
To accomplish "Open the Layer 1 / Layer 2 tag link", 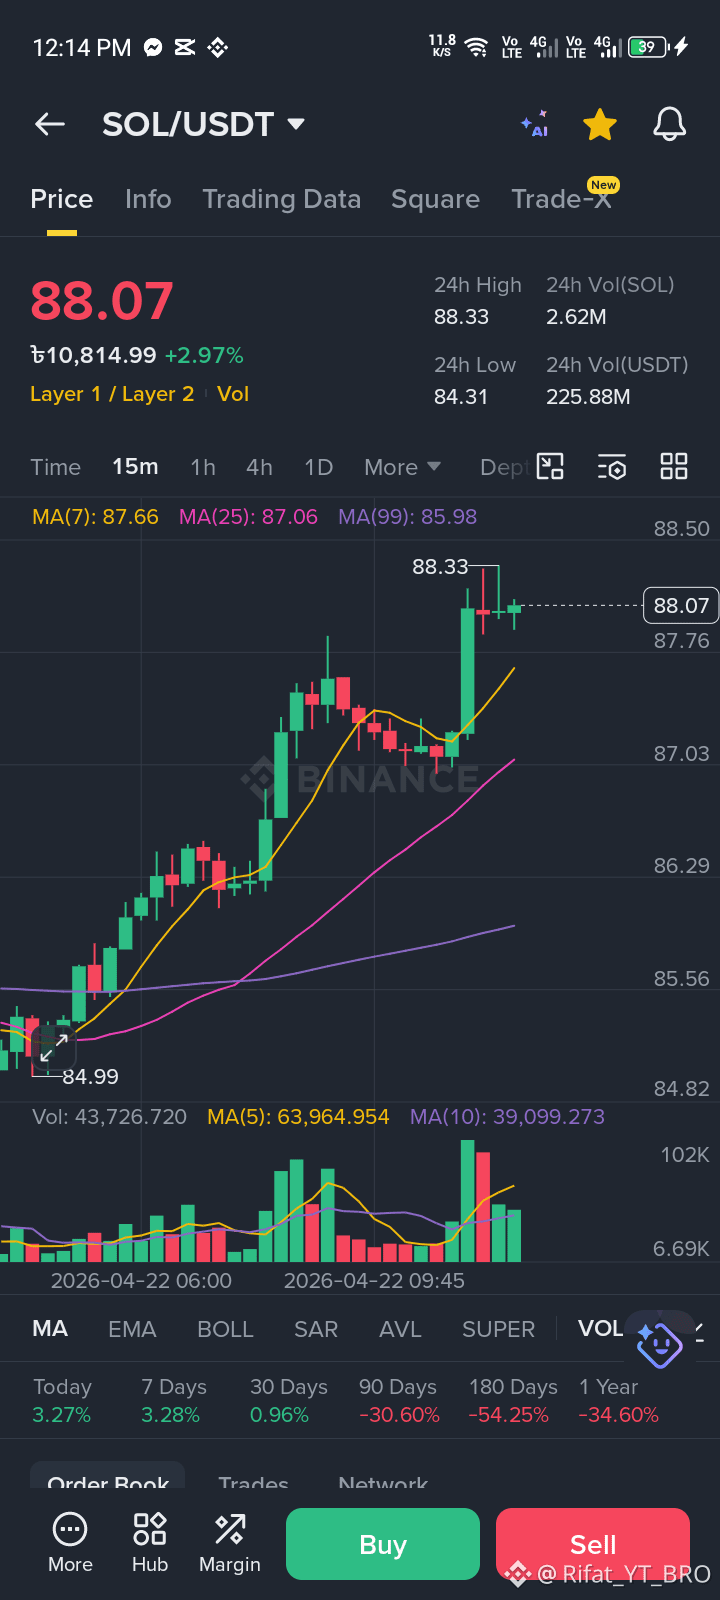I will (x=112, y=394).
